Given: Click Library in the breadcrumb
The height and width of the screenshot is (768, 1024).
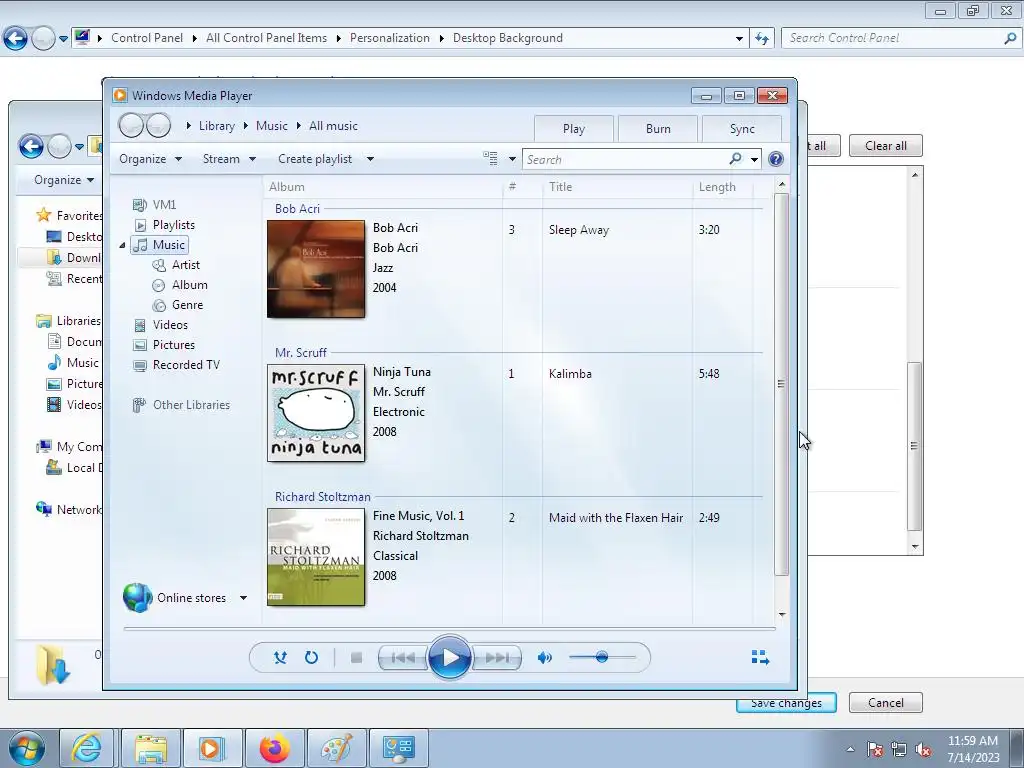Looking at the screenshot, I should [x=217, y=126].
